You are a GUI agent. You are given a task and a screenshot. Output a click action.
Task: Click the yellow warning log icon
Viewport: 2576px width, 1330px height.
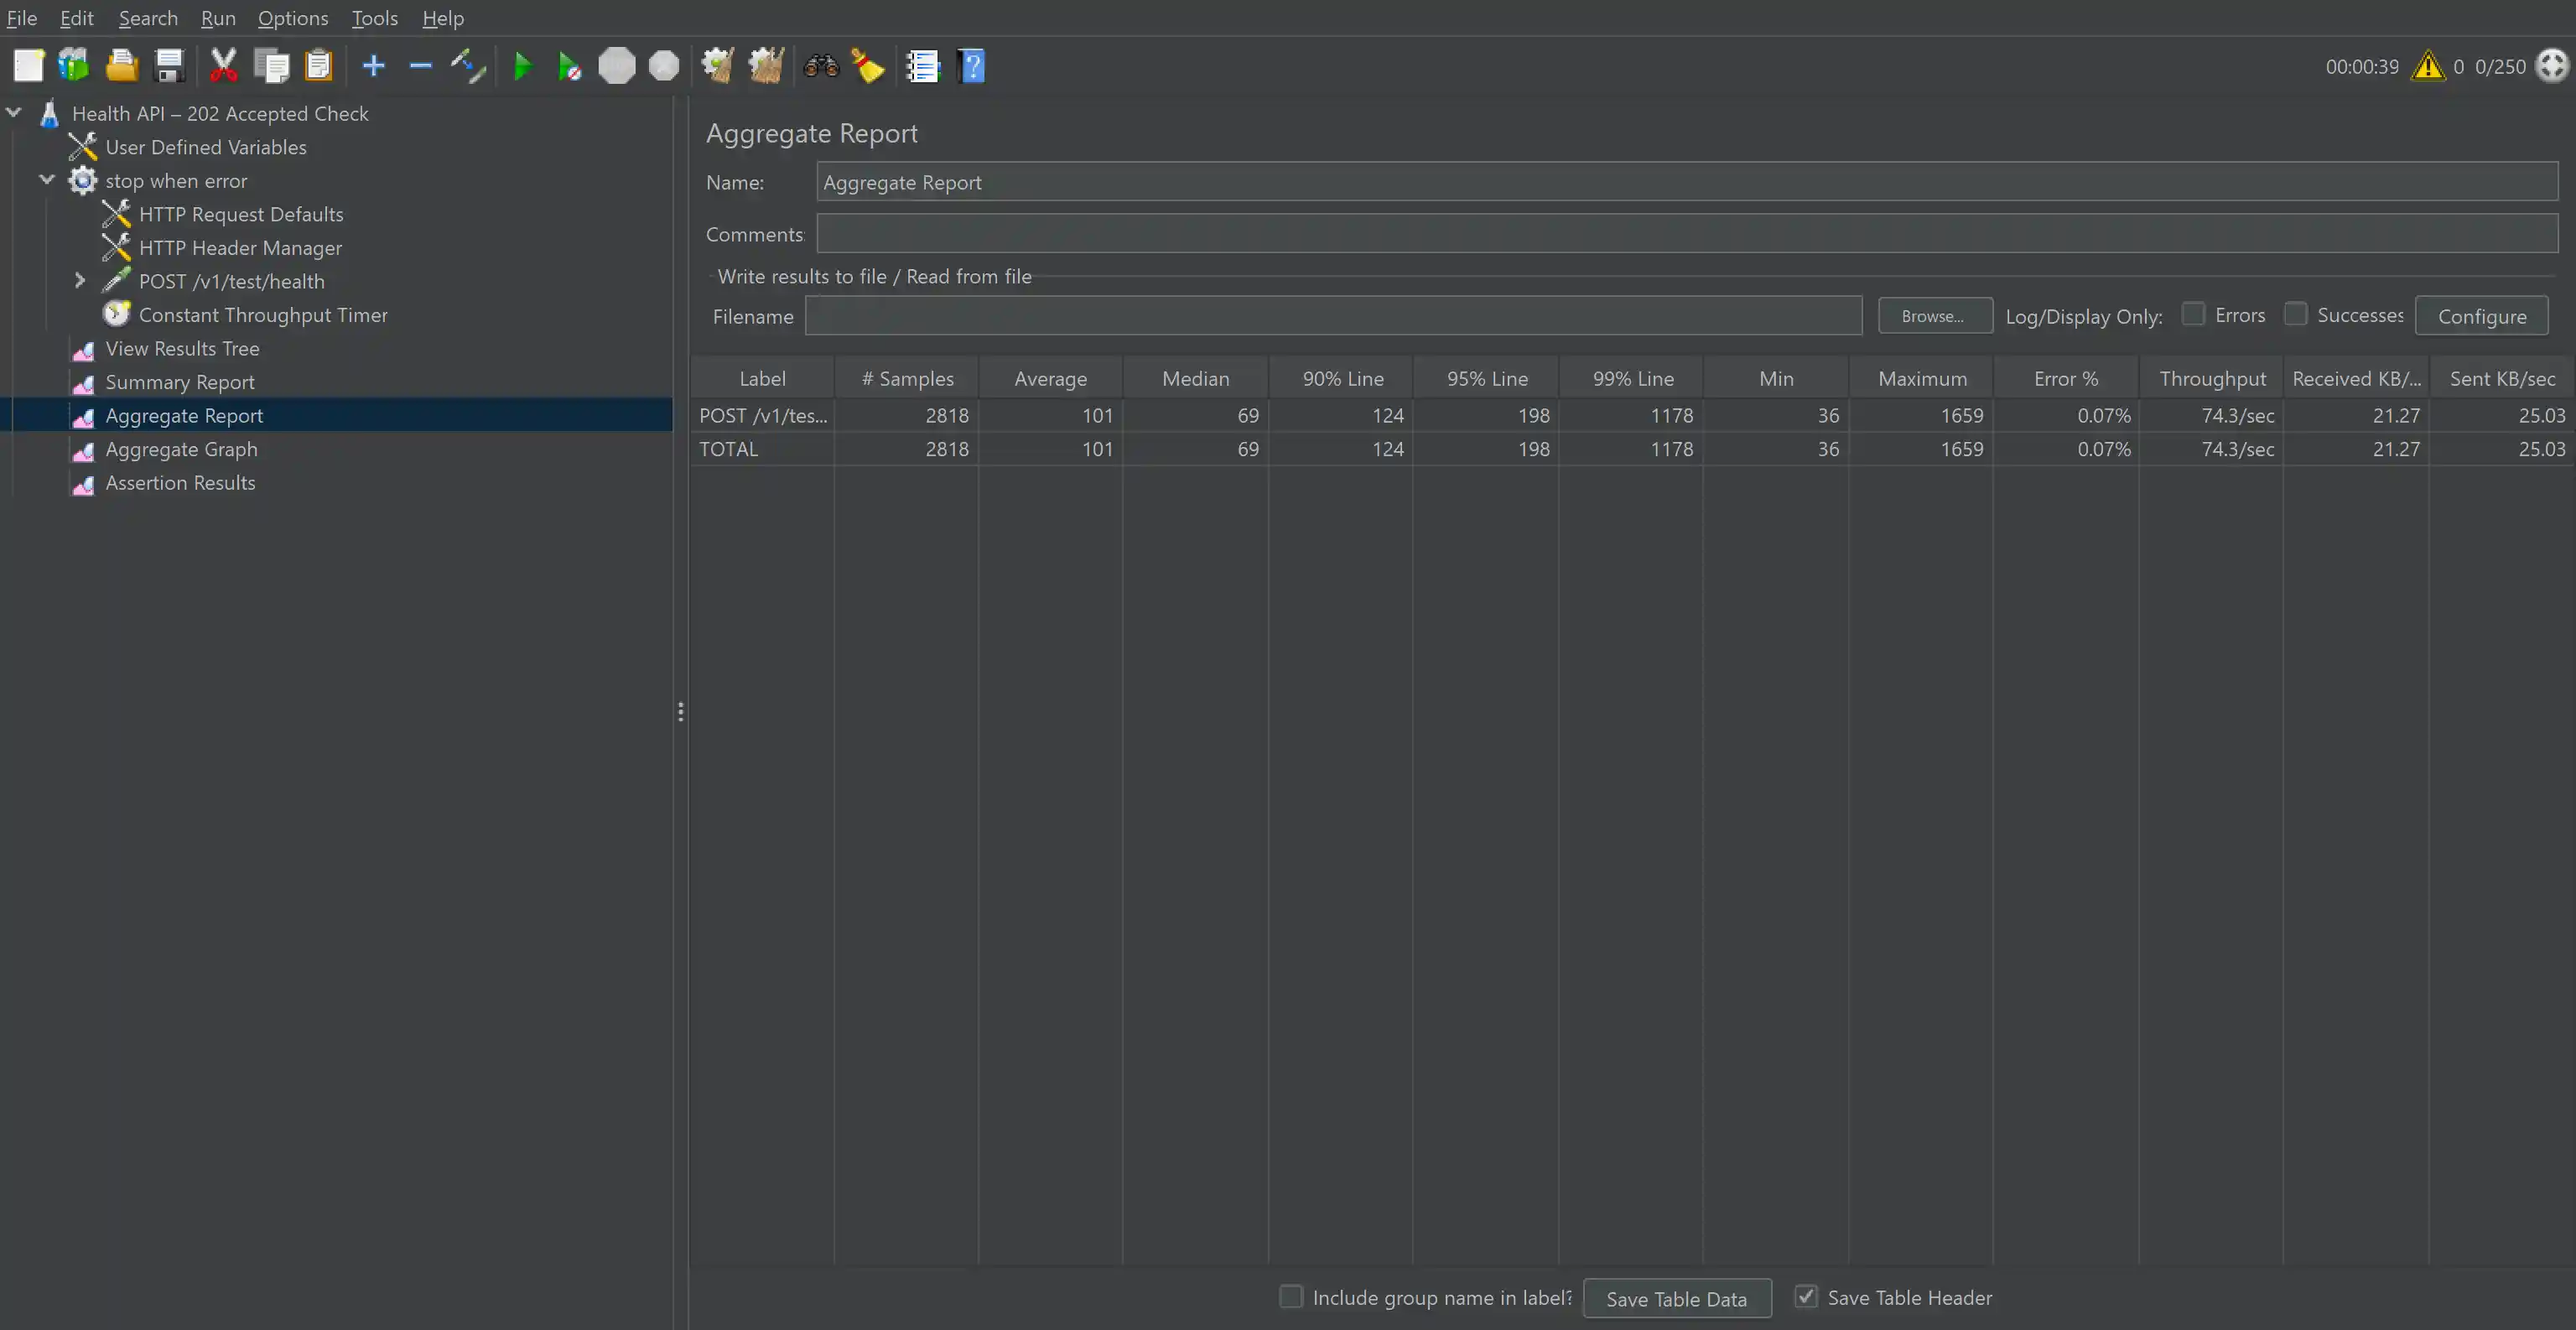coord(2427,67)
